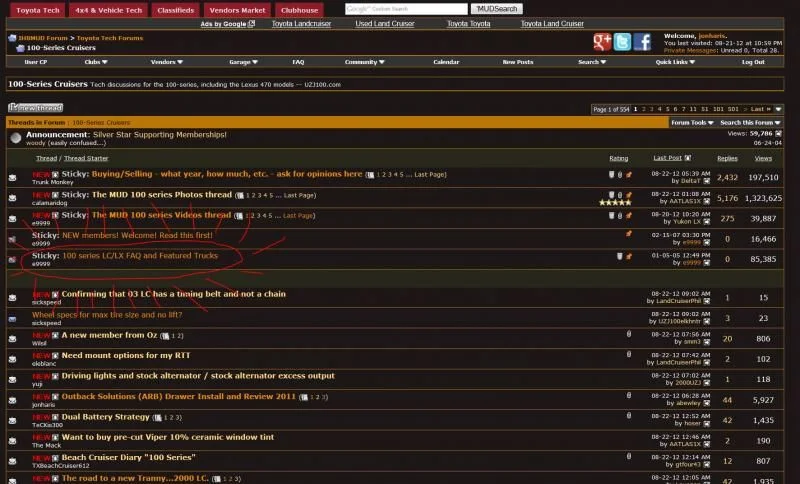
Task: Click attachment icon on Need mount options row
Action: point(629,354)
